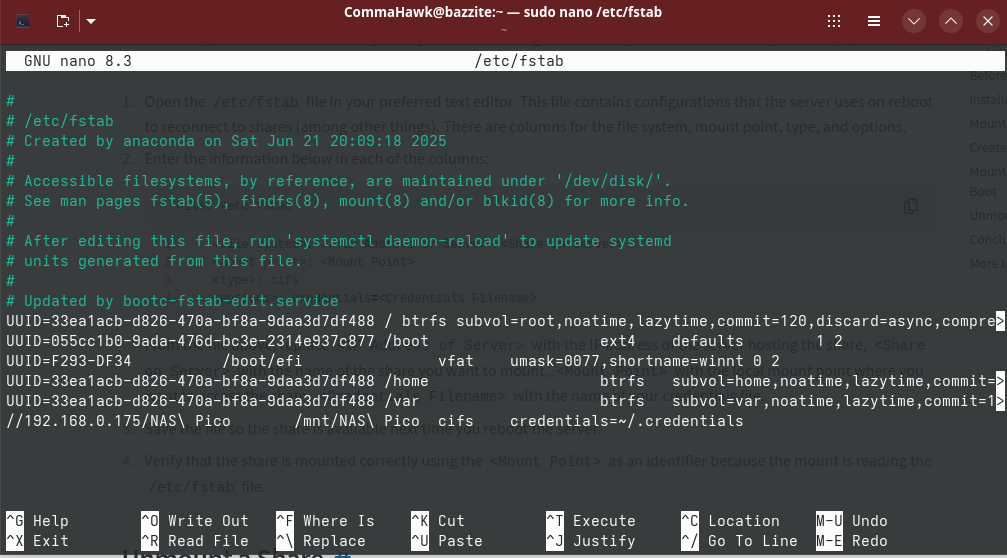
Task: Minimize the terminal window
Action: (x=913, y=21)
